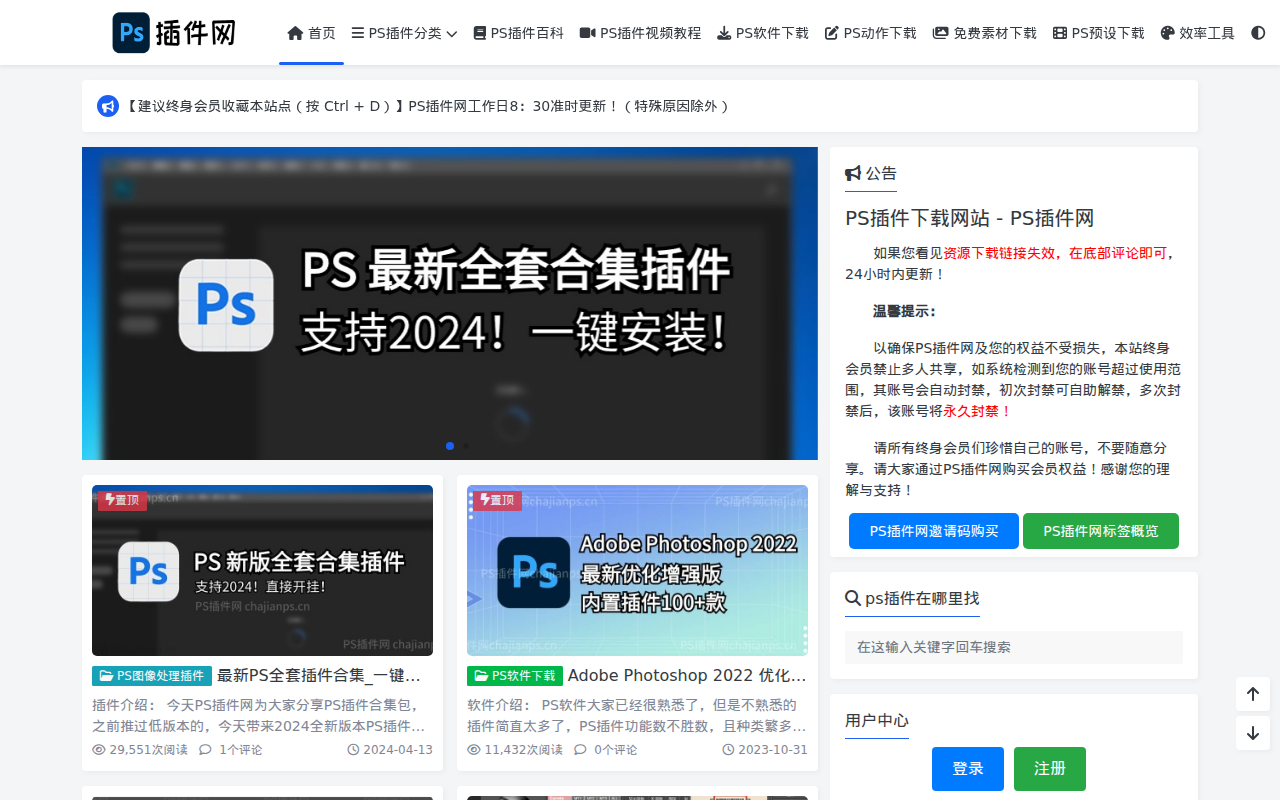Open the PS软件下载 menu item

coord(763,33)
